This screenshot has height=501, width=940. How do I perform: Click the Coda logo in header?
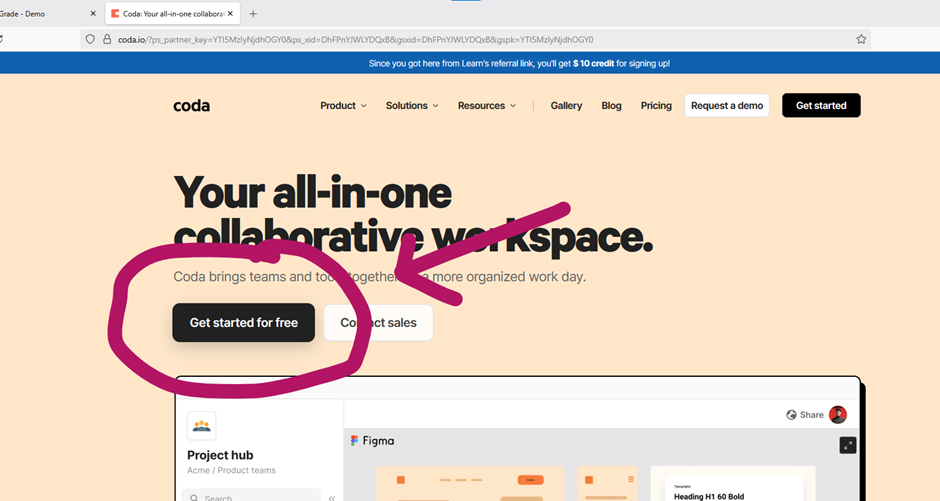pos(191,105)
